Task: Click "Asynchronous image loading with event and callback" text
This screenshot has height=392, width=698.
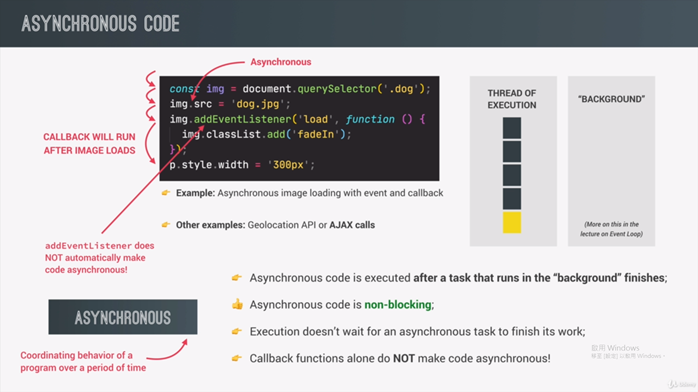Action: point(330,193)
